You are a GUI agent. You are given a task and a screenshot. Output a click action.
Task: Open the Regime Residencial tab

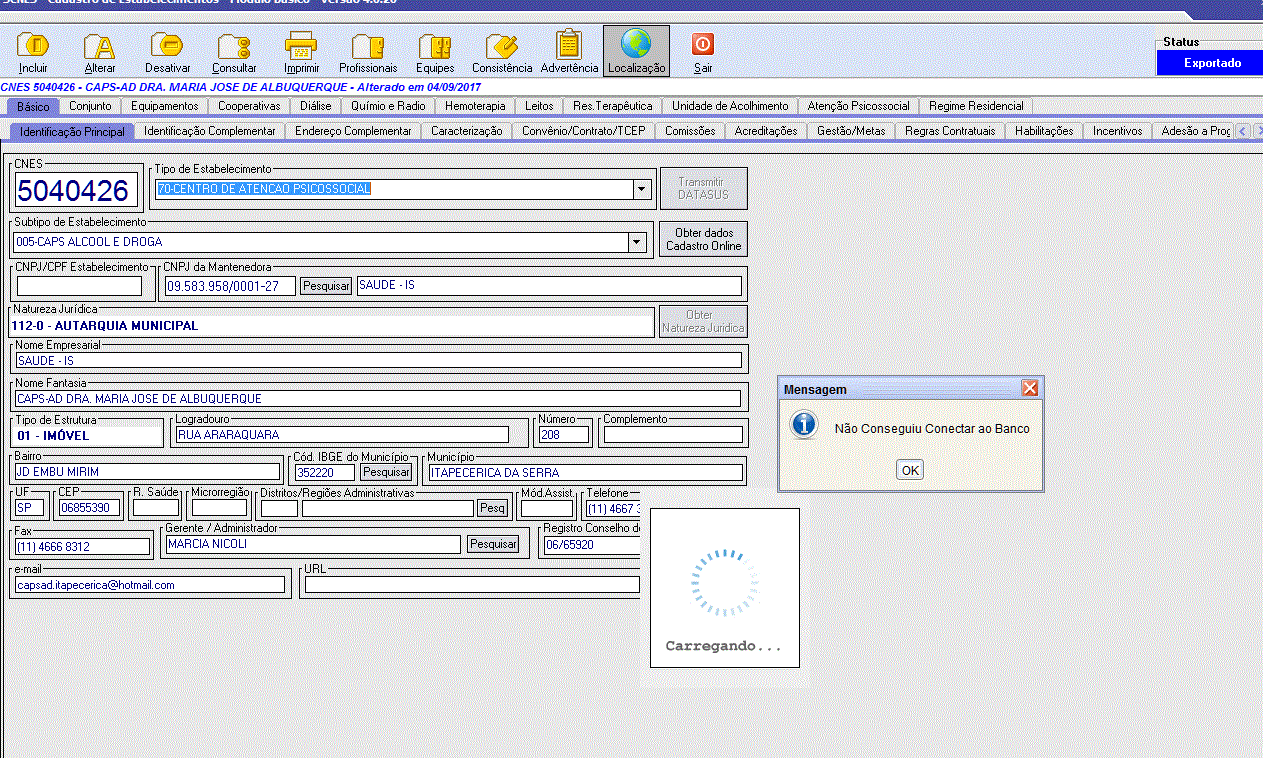(x=976, y=106)
